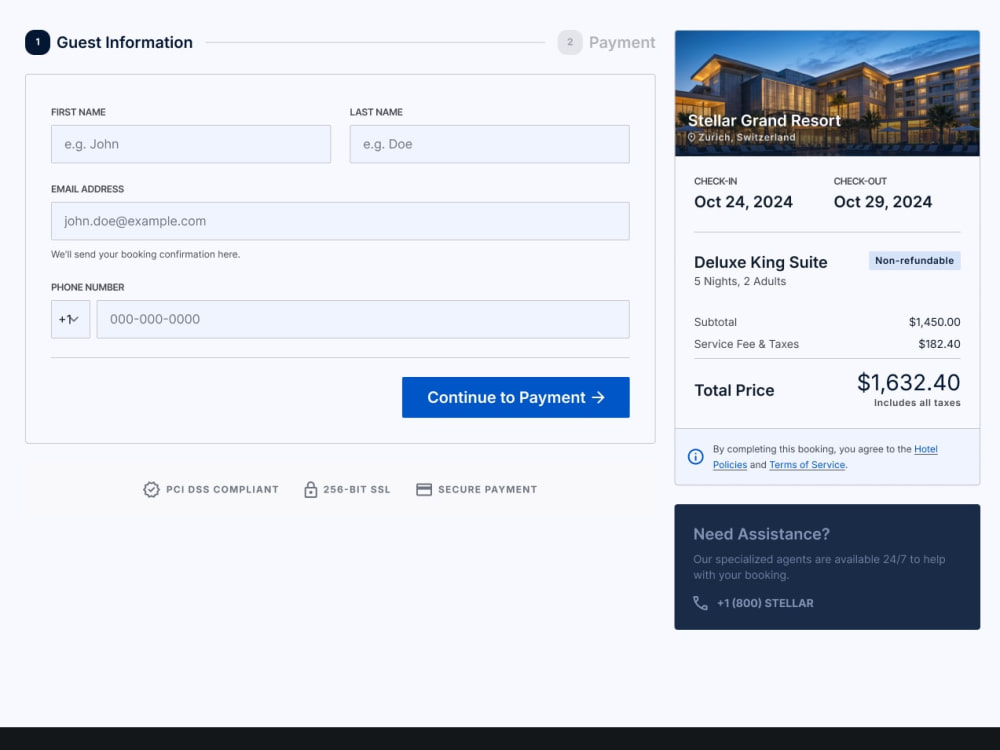Click the secure payment credit card icon
This screenshot has width=1000, height=750.
coord(424,489)
